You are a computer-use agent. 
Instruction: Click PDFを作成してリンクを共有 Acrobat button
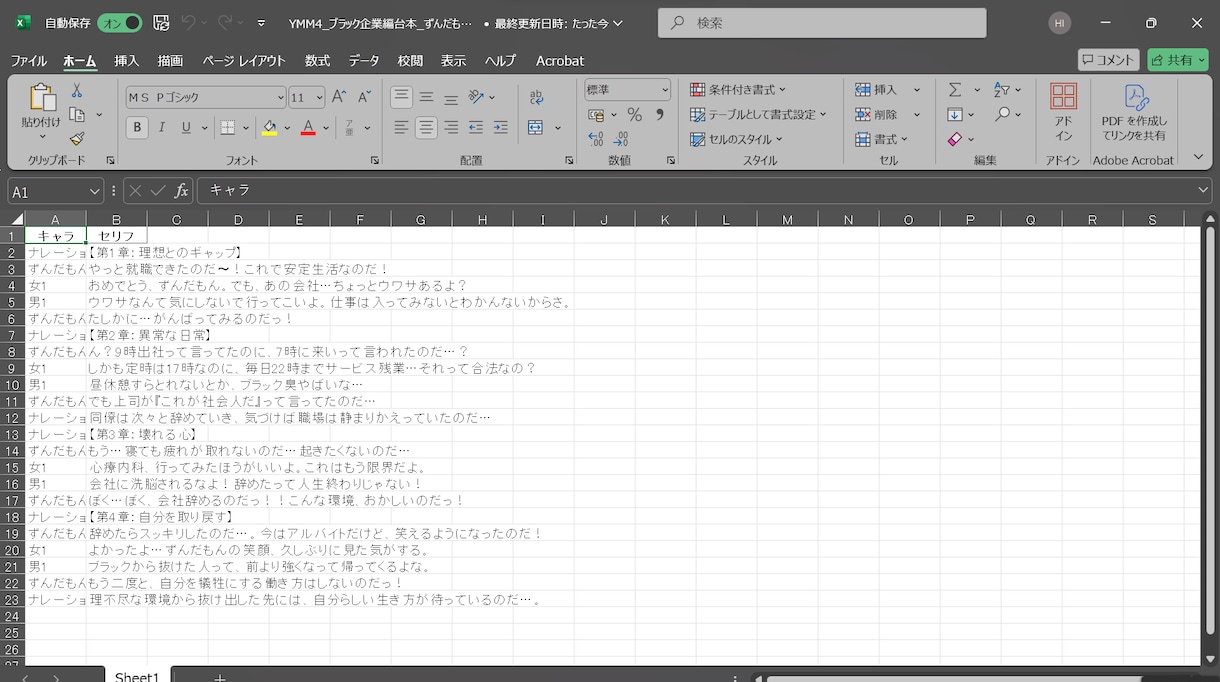pos(1134,112)
